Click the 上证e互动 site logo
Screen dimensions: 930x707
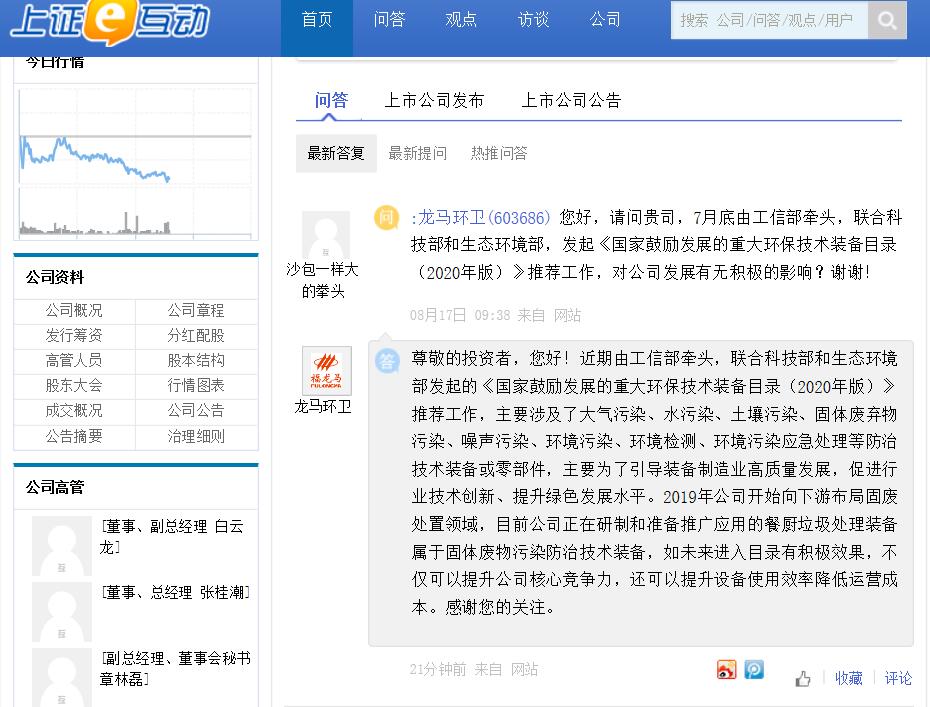(x=110, y=22)
